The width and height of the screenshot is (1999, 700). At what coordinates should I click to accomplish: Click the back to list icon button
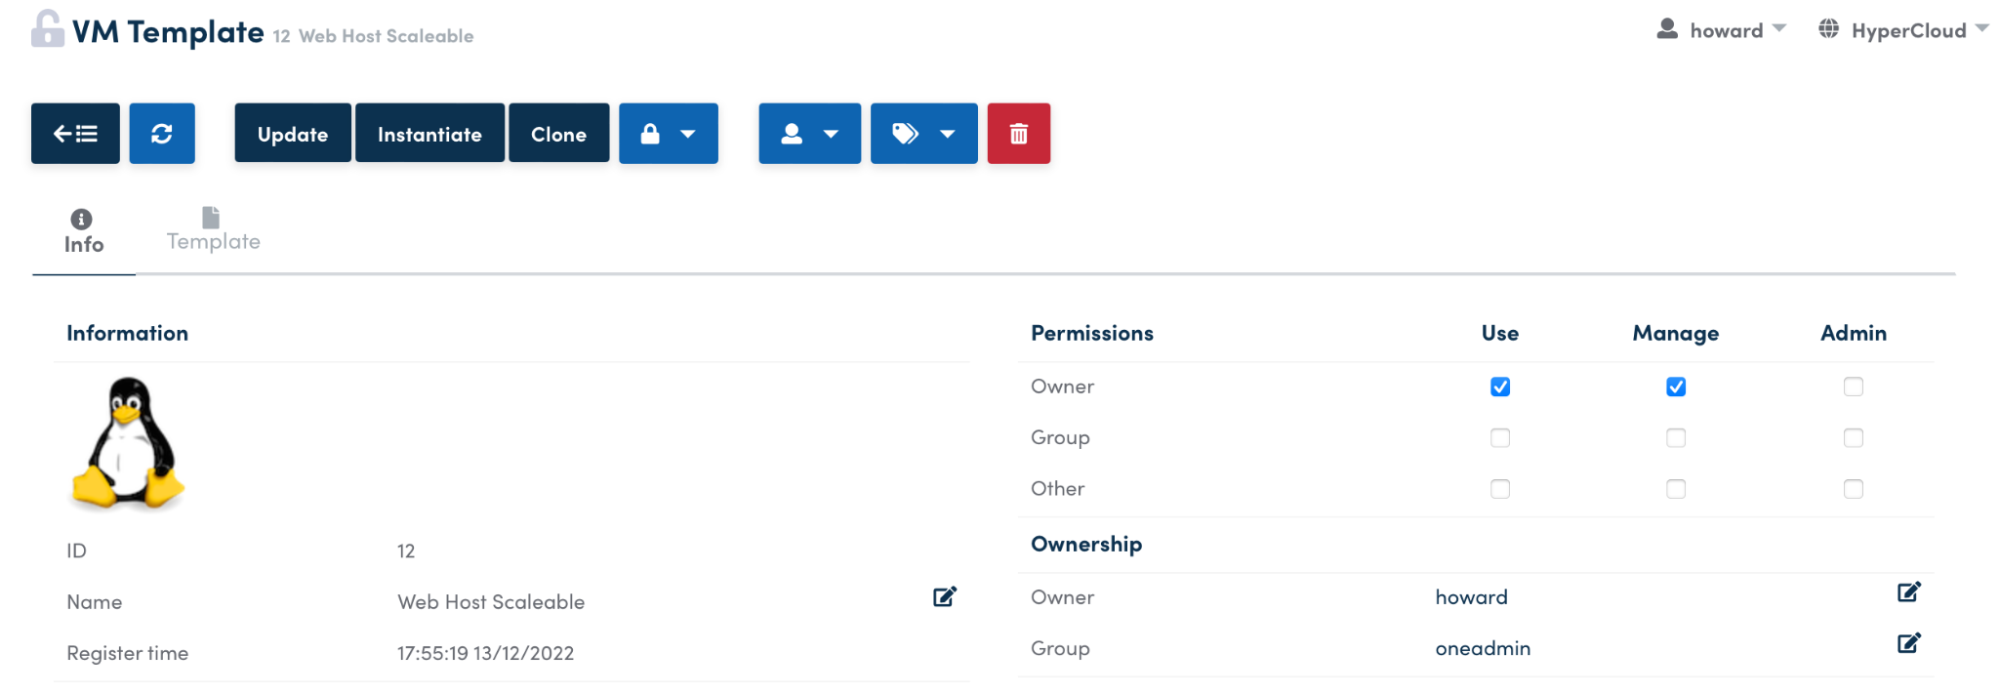[x=75, y=133]
